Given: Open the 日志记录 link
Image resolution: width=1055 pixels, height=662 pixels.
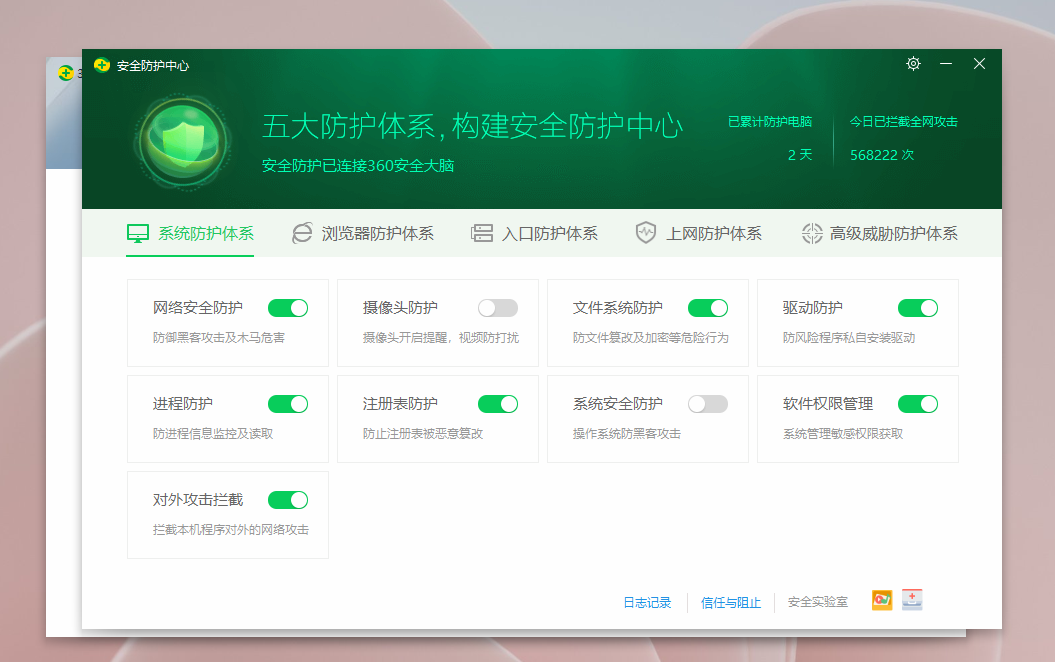Looking at the screenshot, I should [647, 603].
